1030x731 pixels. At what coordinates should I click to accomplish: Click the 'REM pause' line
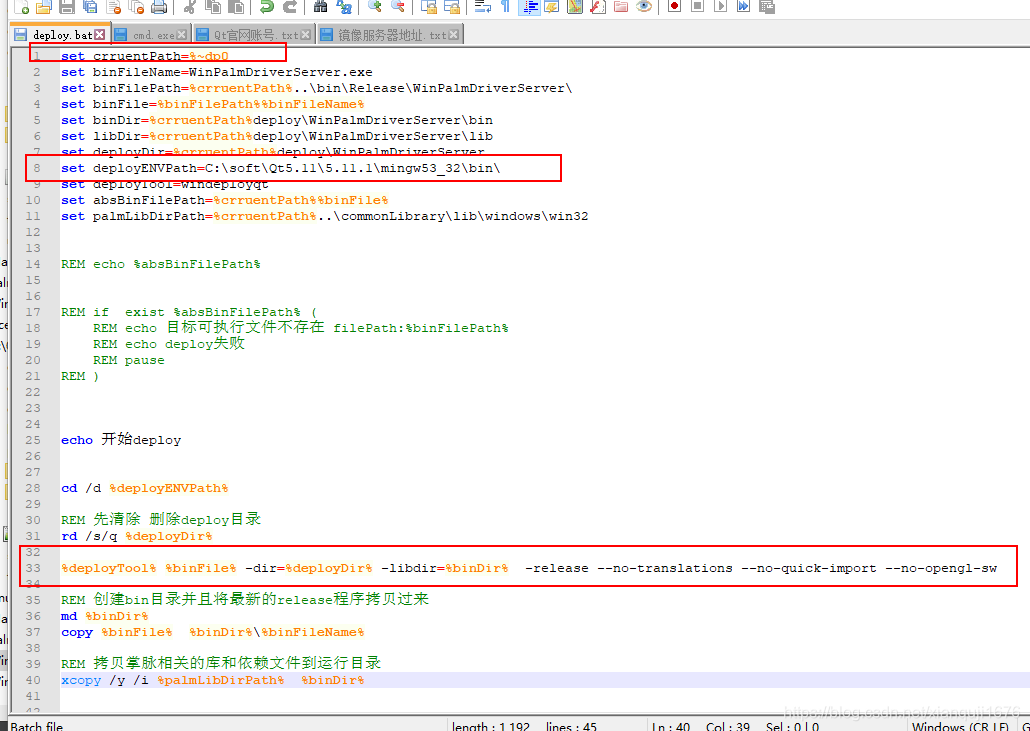[128, 360]
